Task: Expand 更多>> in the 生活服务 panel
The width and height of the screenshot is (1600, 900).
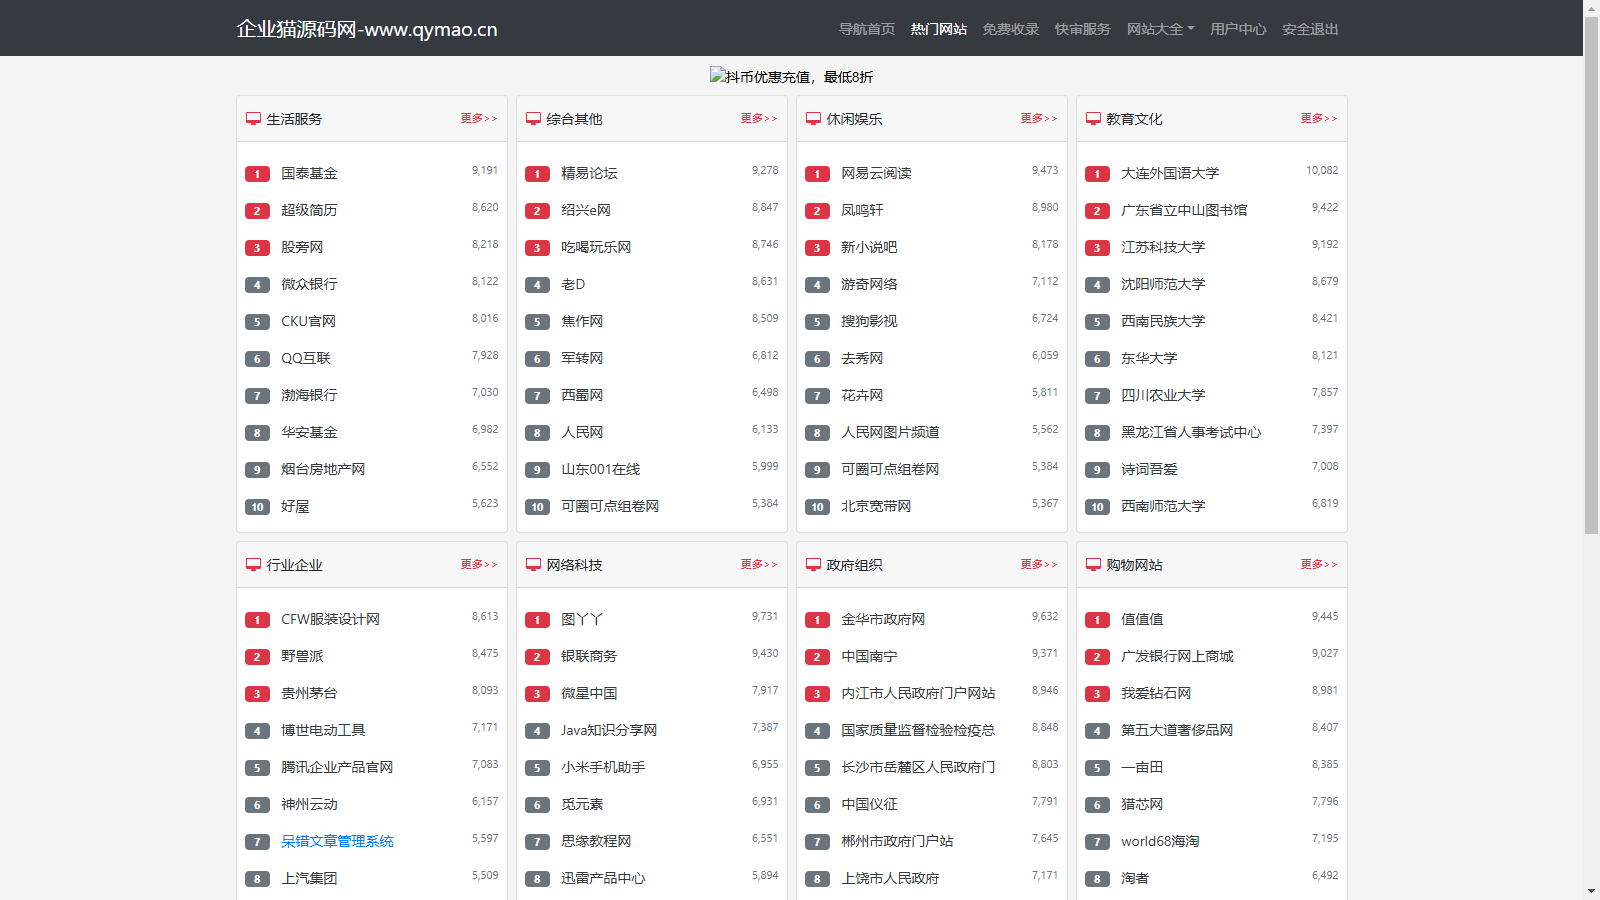Action: pos(478,118)
